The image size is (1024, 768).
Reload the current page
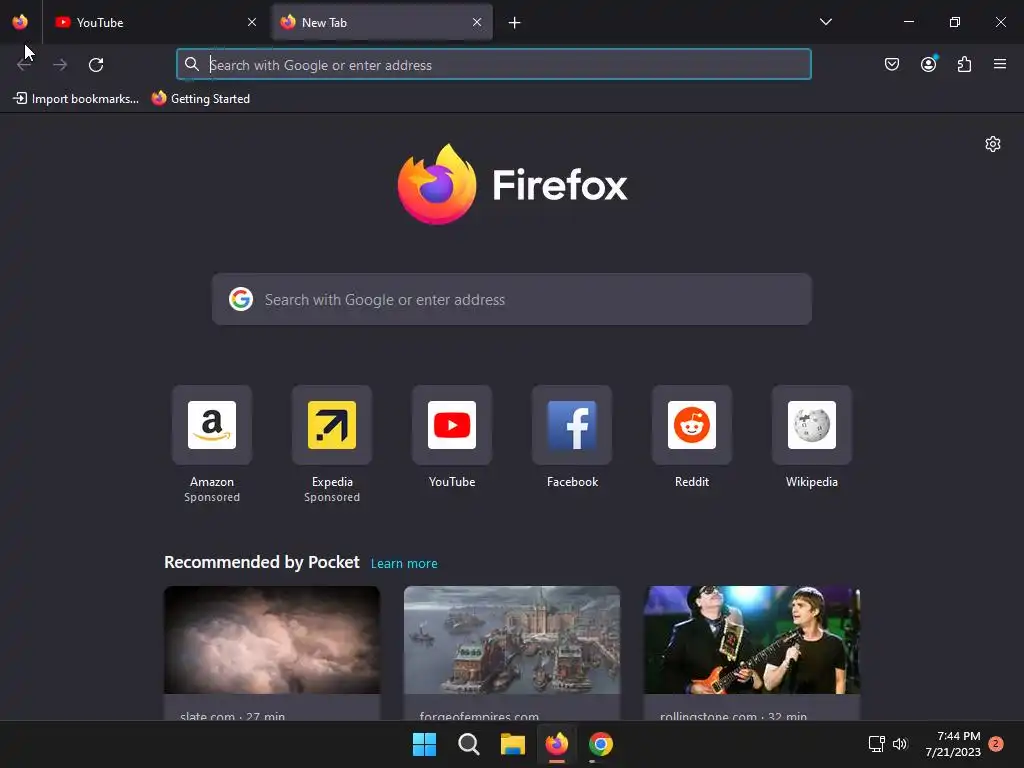pos(96,65)
